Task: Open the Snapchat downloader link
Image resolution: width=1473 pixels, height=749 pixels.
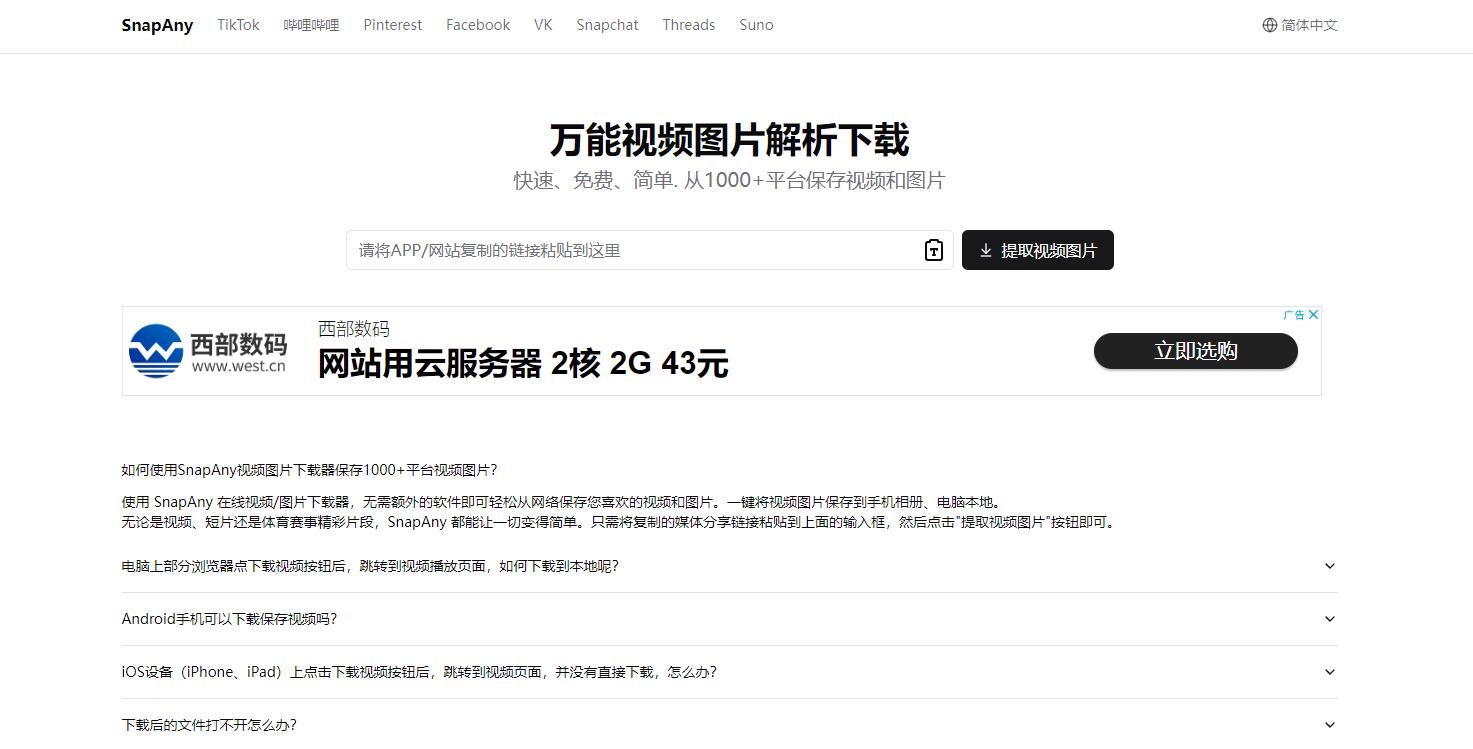Action: [607, 25]
